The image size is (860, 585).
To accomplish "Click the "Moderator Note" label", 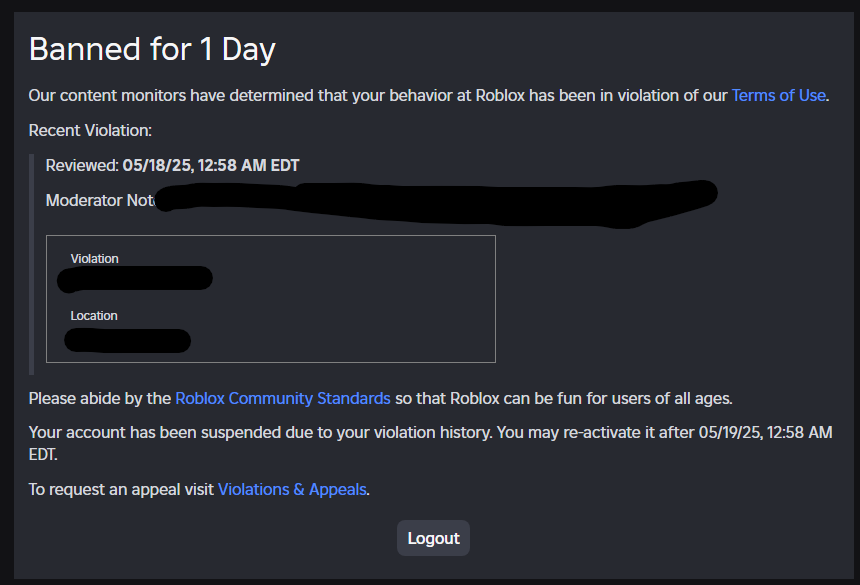I will [100, 201].
